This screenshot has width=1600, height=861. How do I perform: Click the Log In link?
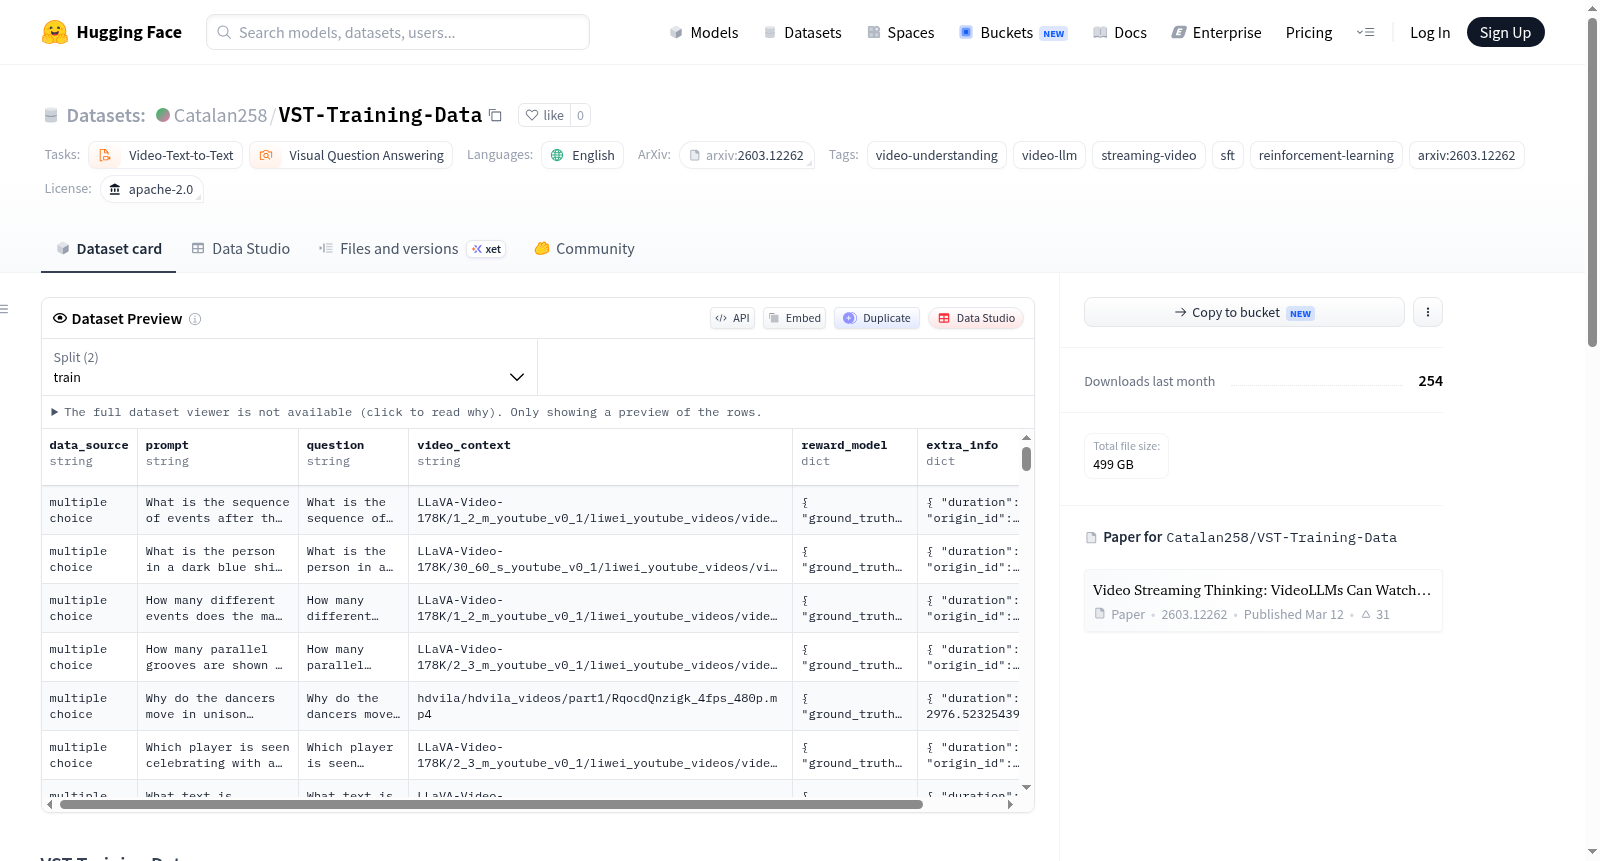pyautogui.click(x=1430, y=32)
